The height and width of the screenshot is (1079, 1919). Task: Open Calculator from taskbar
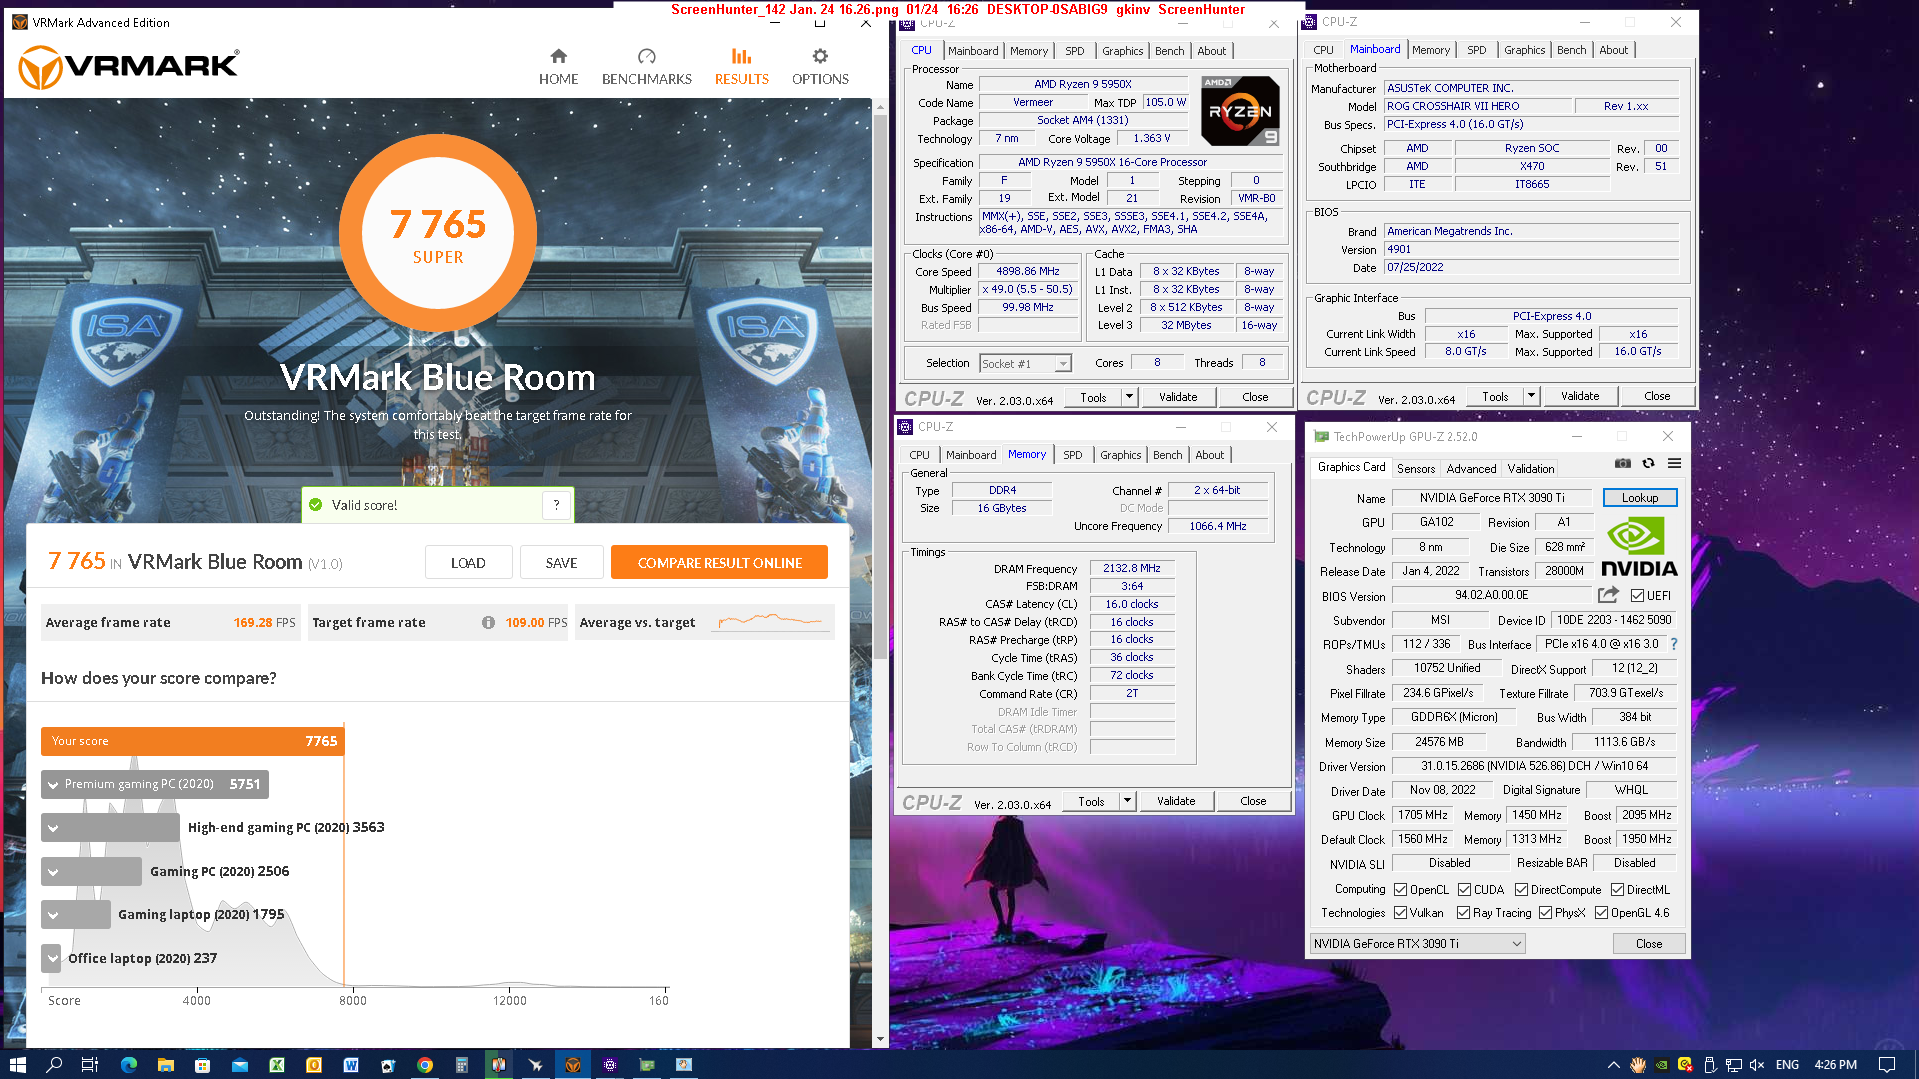click(461, 1065)
